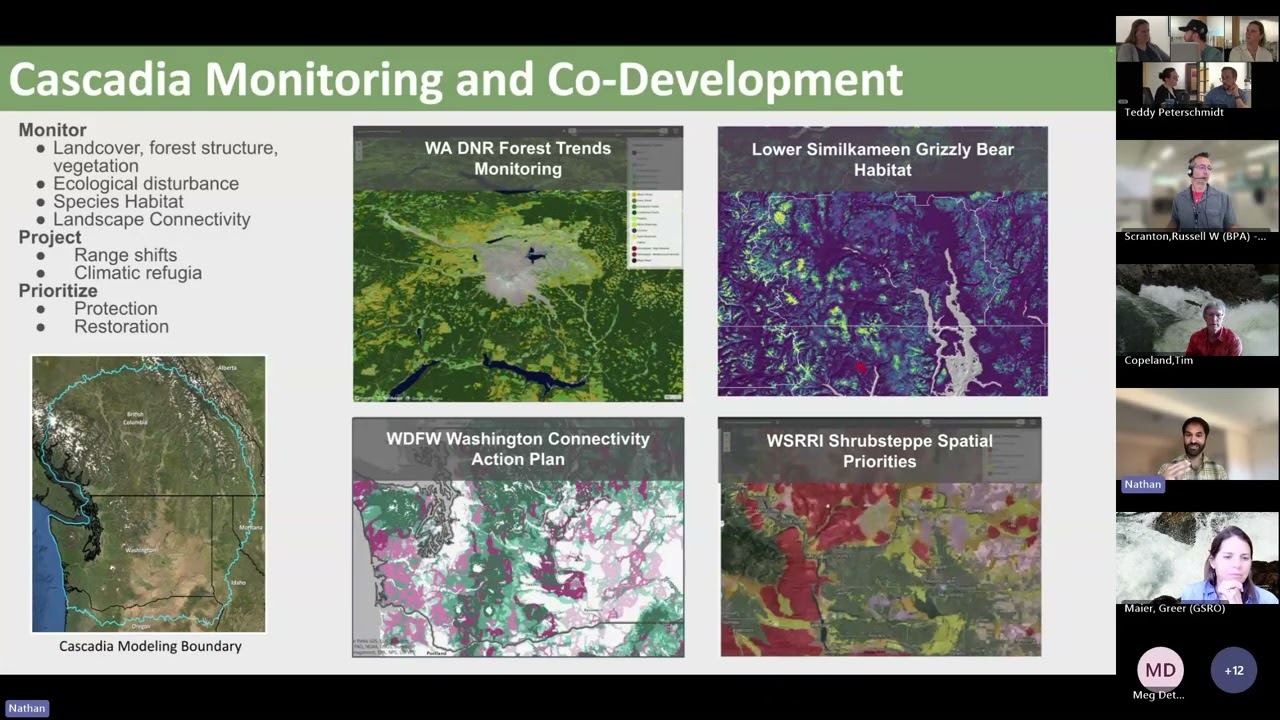Click the WA DNR Forest Trends Monitoring map
Viewport: 1280px width, 720px height.
pyautogui.click(x=518, y=264)
